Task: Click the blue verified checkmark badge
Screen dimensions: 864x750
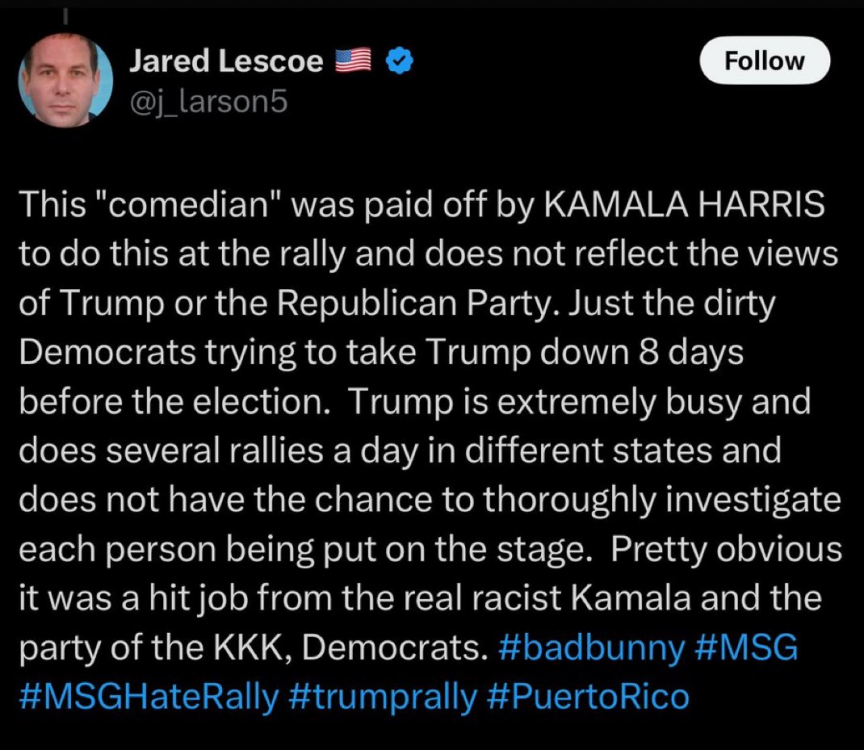Action: coord(400,62)
